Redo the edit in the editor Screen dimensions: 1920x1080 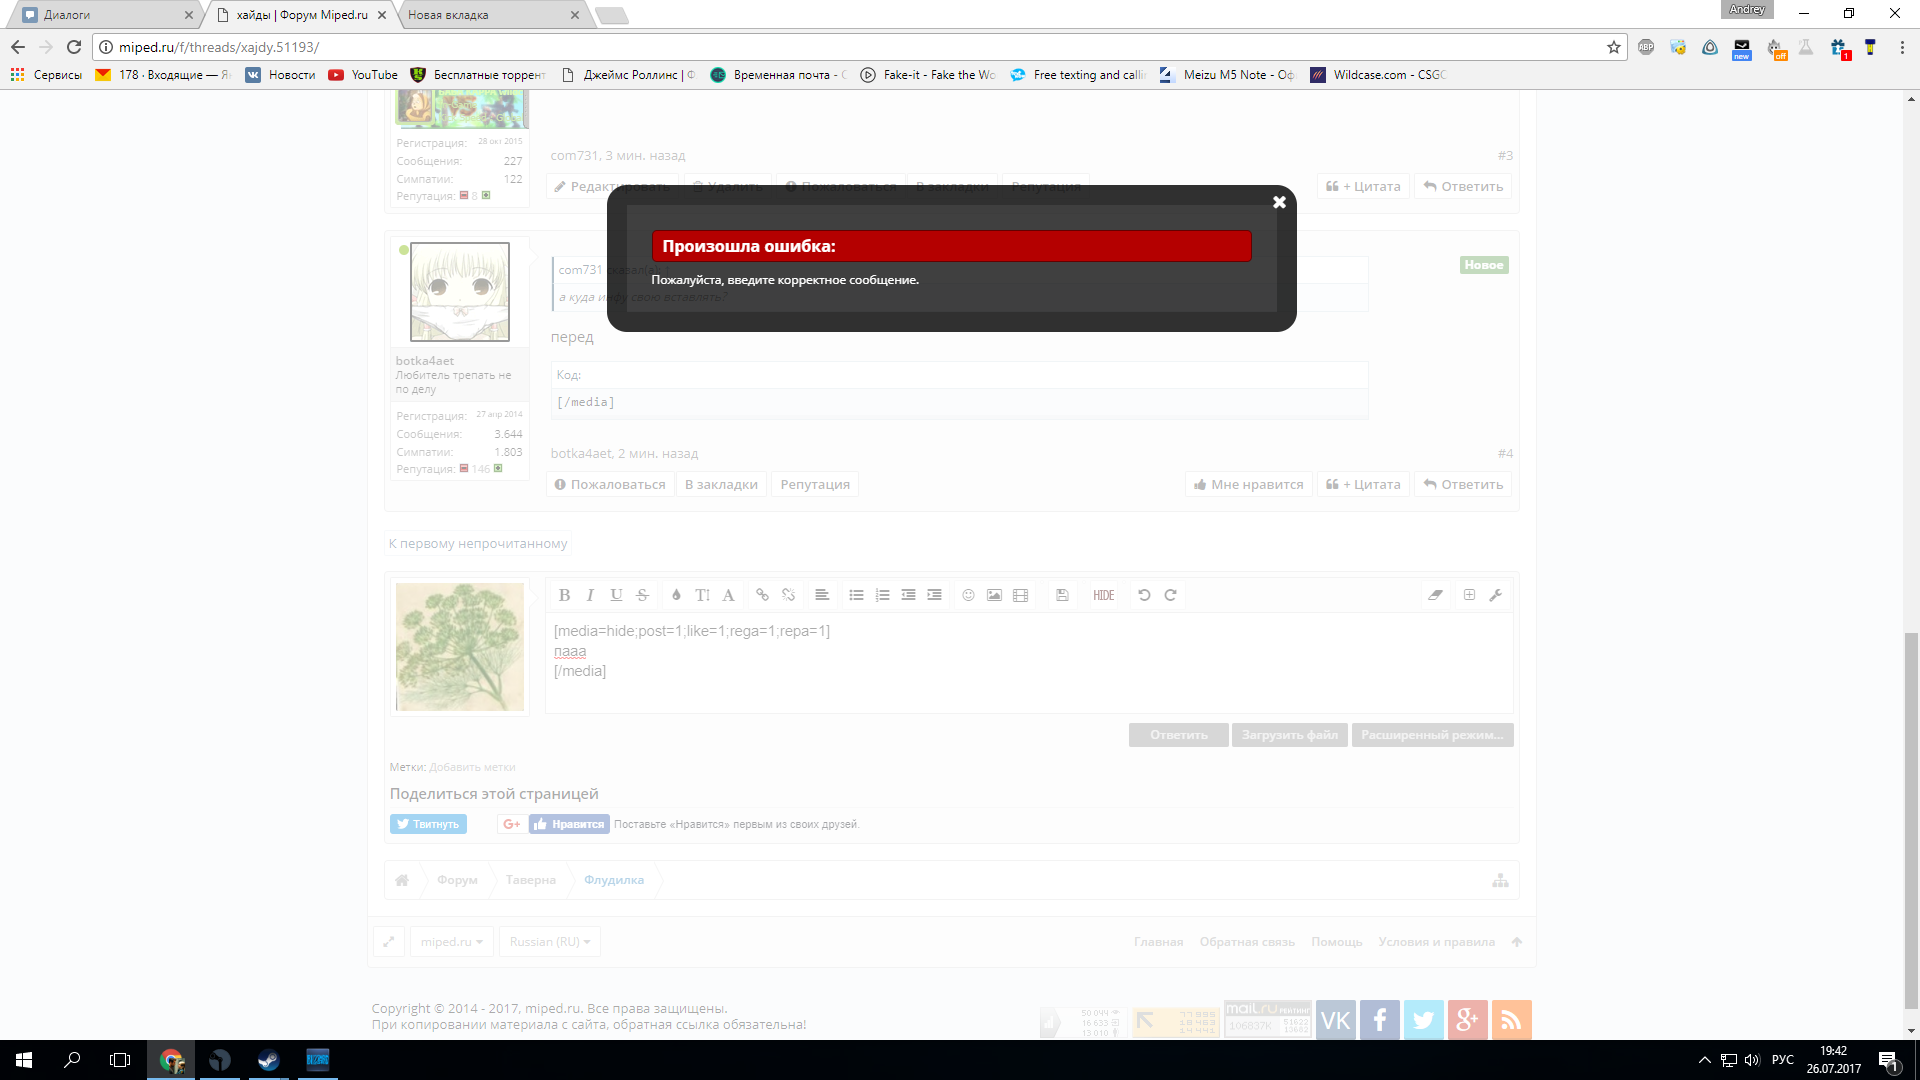click(x=1170, y=595)
